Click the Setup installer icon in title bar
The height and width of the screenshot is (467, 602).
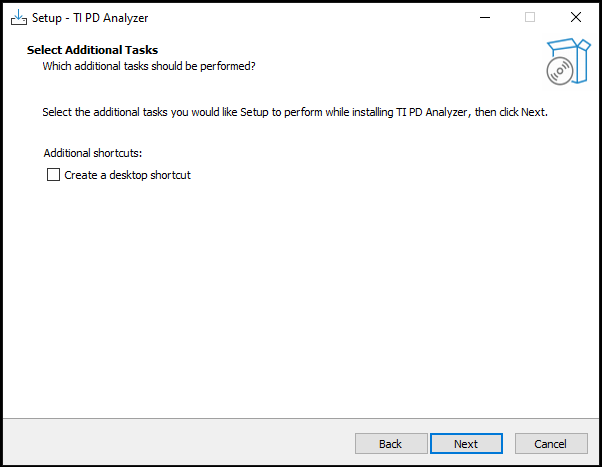(x=18, y=18)
